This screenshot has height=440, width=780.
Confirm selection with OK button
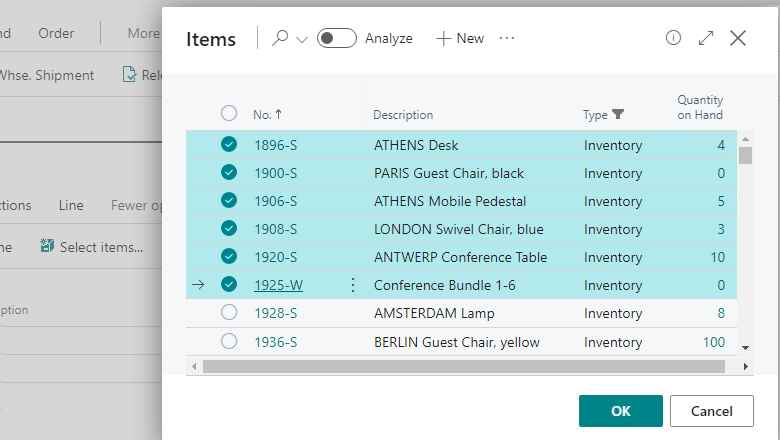click(x=620, y=411)
